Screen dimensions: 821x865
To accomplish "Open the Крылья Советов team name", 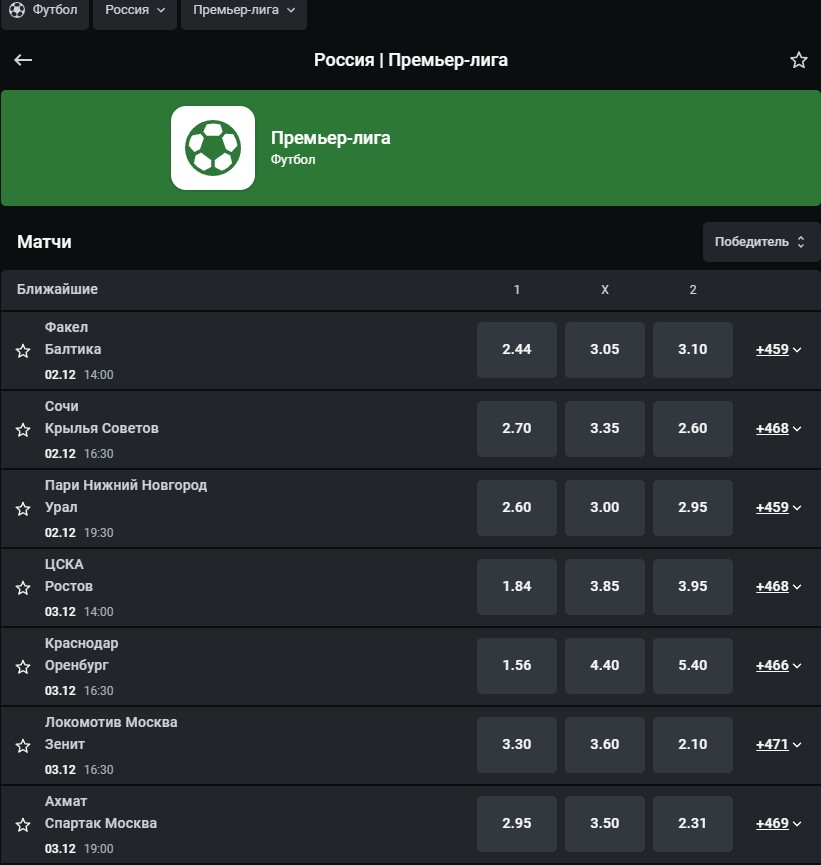I will tap(102, 428).
